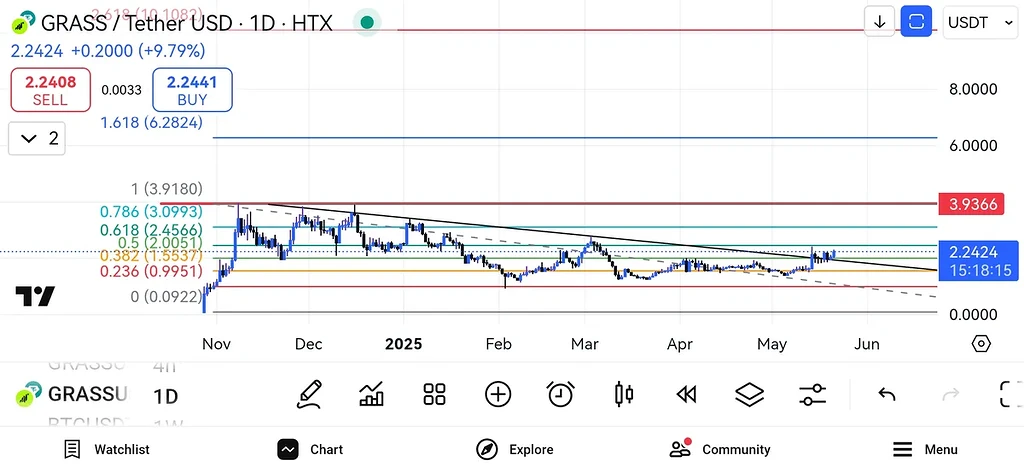
Task: Click the down arrow button near USDT
Action: pos(879,22)
